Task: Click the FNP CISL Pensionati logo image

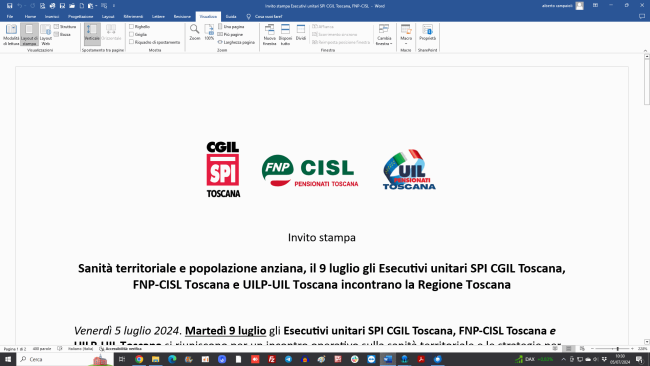Action: pyautogui.click(x=310, y=170)
